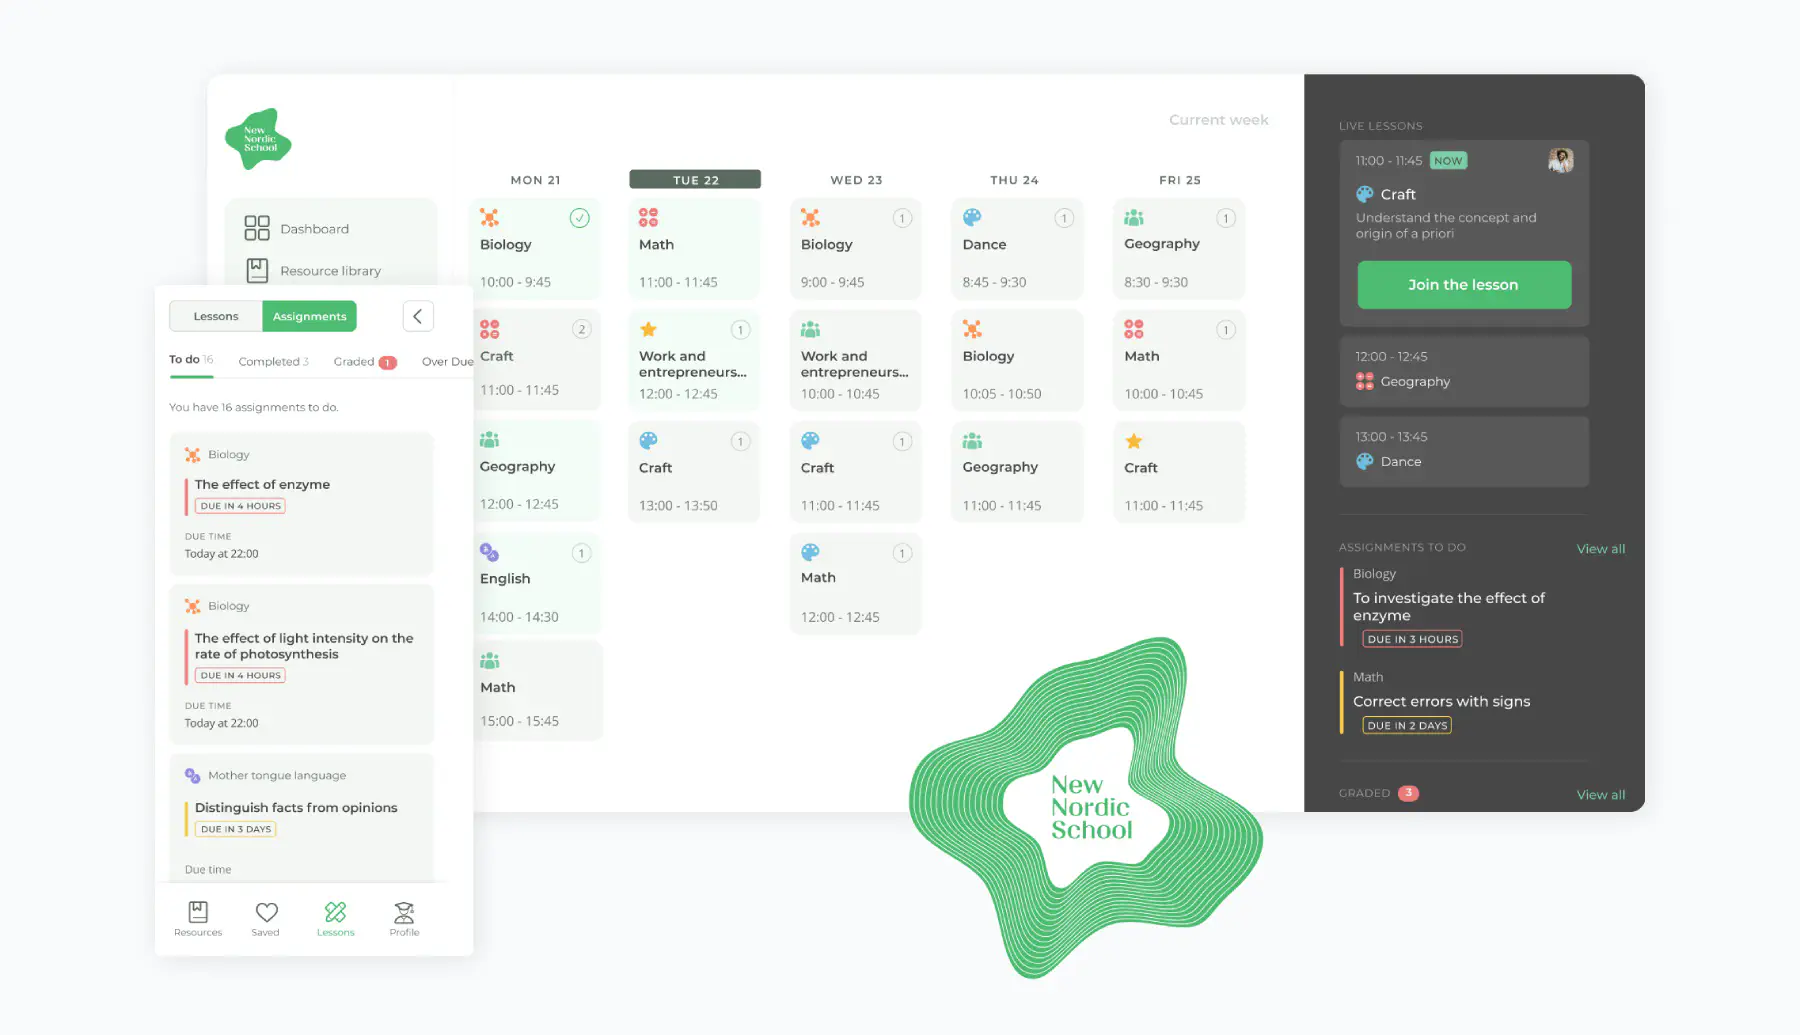Click View all next to Assignments To Do

click(1600, 549)
